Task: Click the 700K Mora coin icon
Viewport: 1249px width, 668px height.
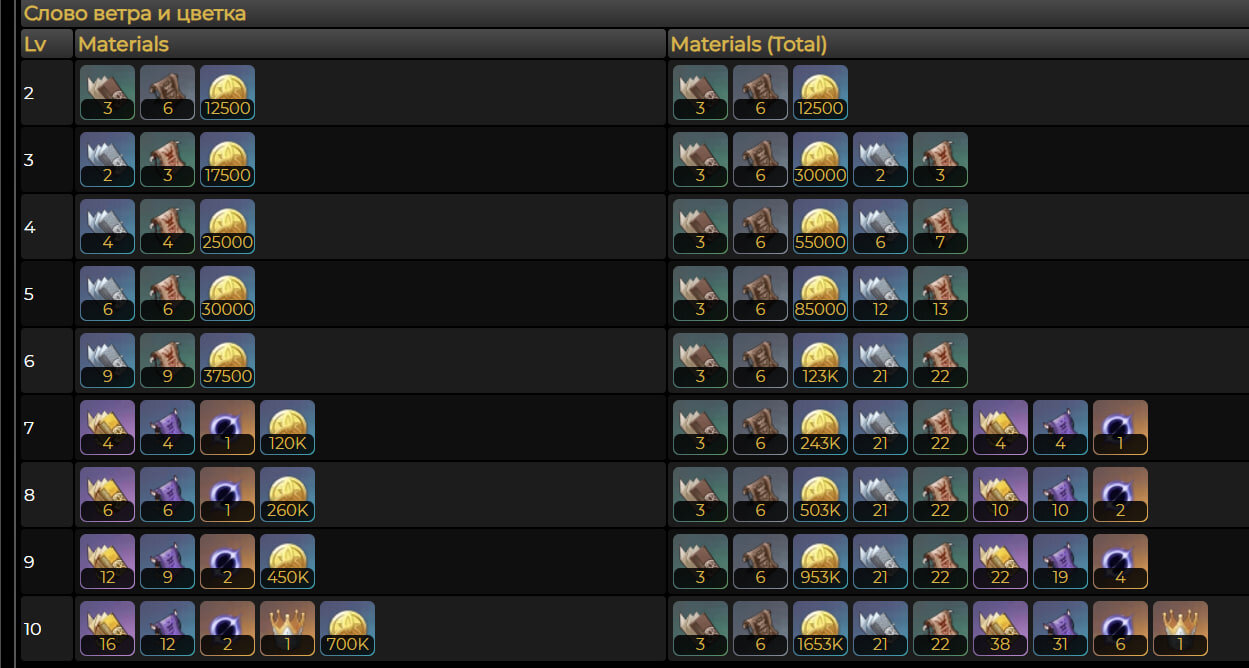Action: [x=347, y=629]
